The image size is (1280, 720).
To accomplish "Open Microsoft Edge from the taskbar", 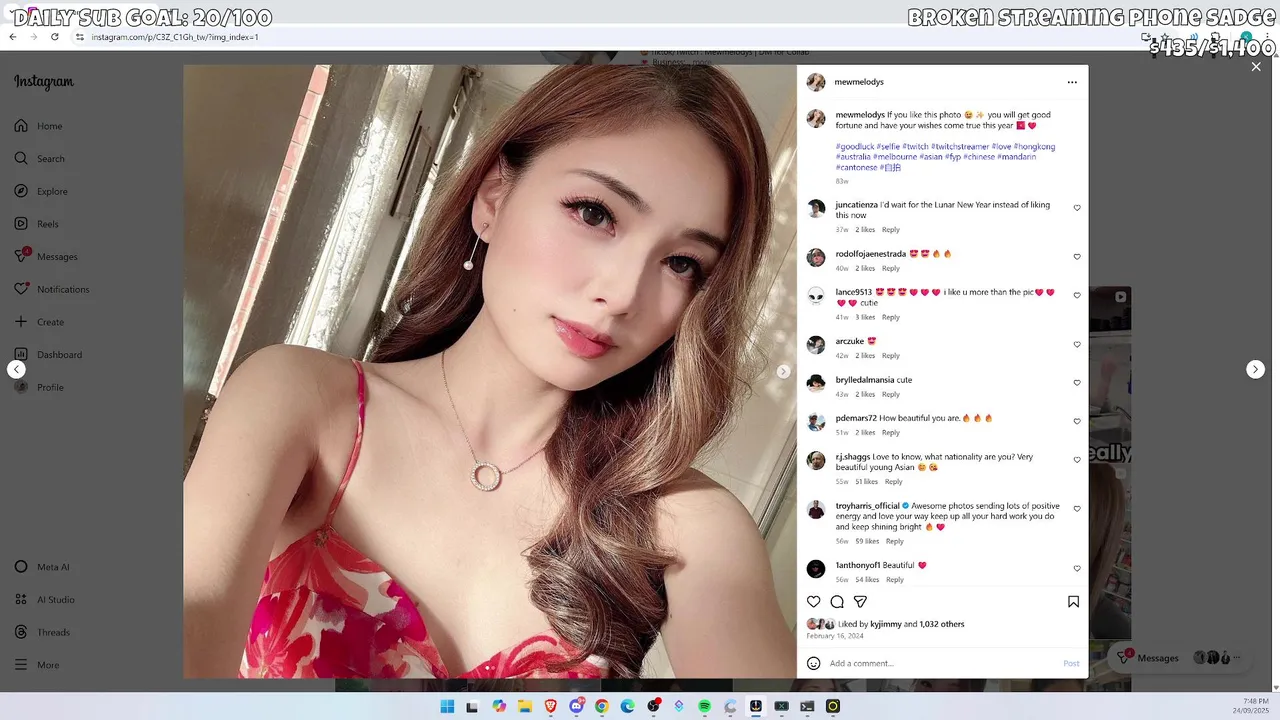I will click(627, 706).
